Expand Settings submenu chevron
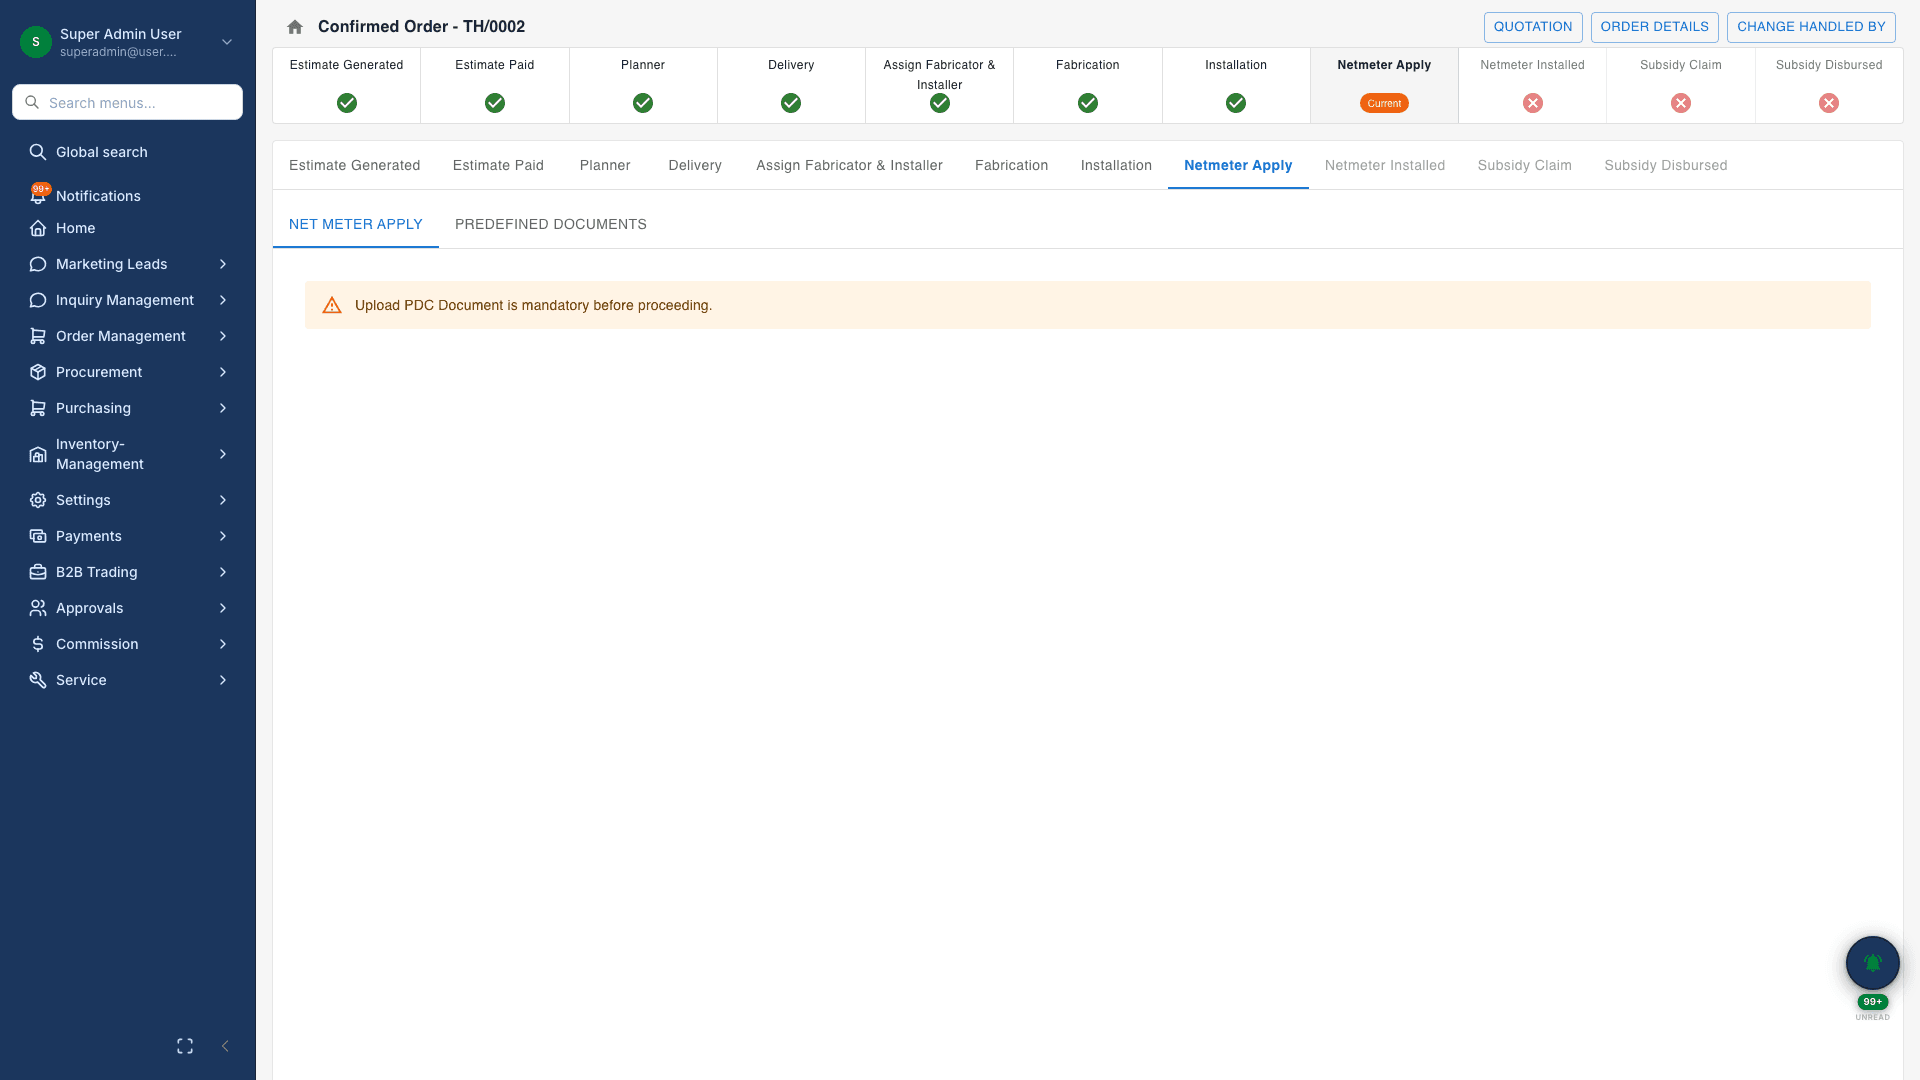 [x=223, y=500]
